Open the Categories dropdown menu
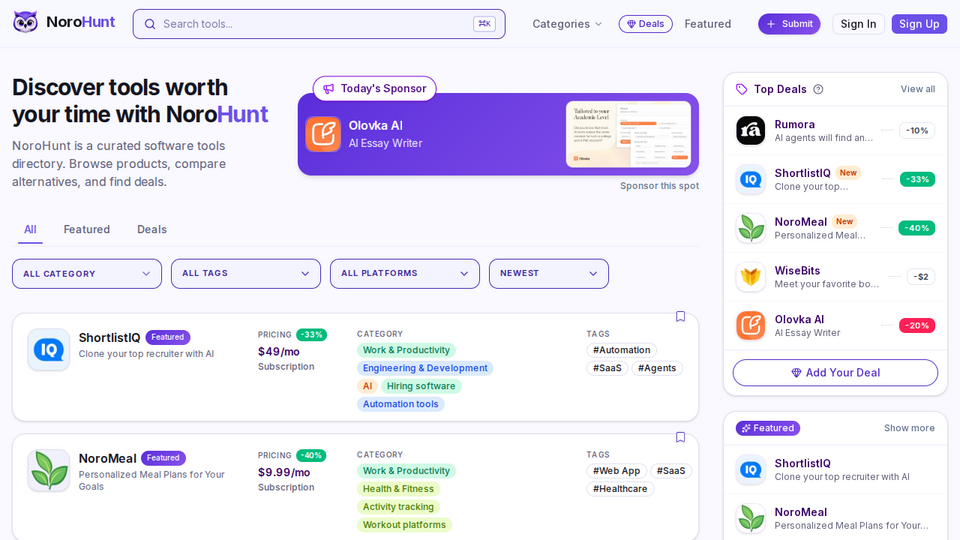The image size is (960, 540). click(567, 24)
